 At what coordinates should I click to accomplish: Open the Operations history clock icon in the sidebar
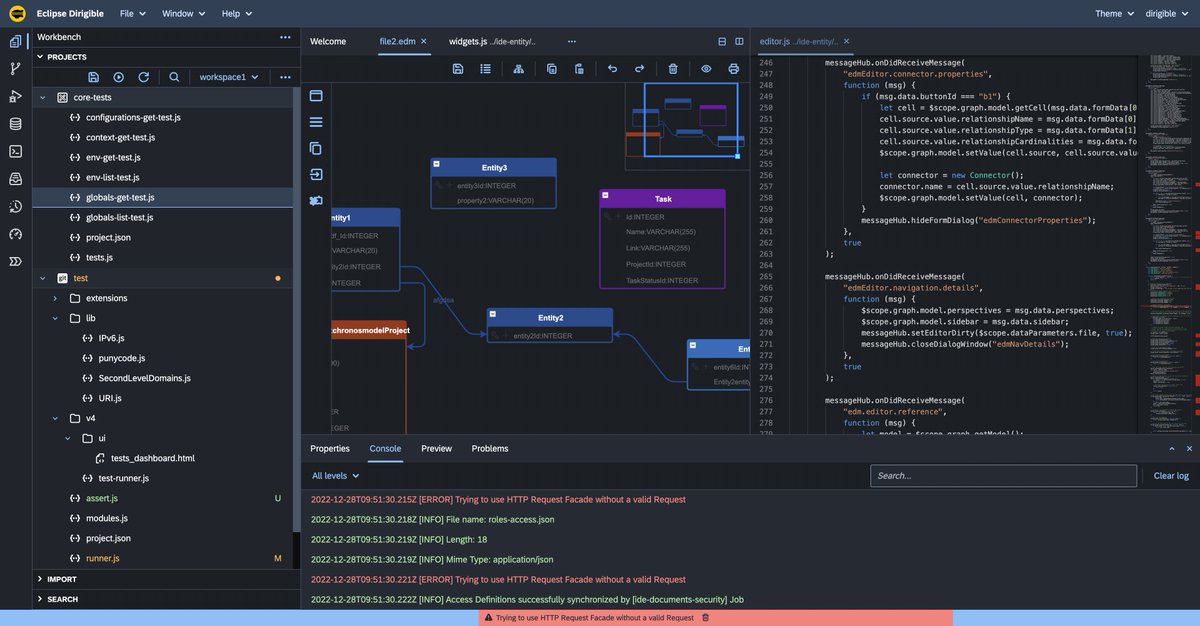tap(15, 206)
